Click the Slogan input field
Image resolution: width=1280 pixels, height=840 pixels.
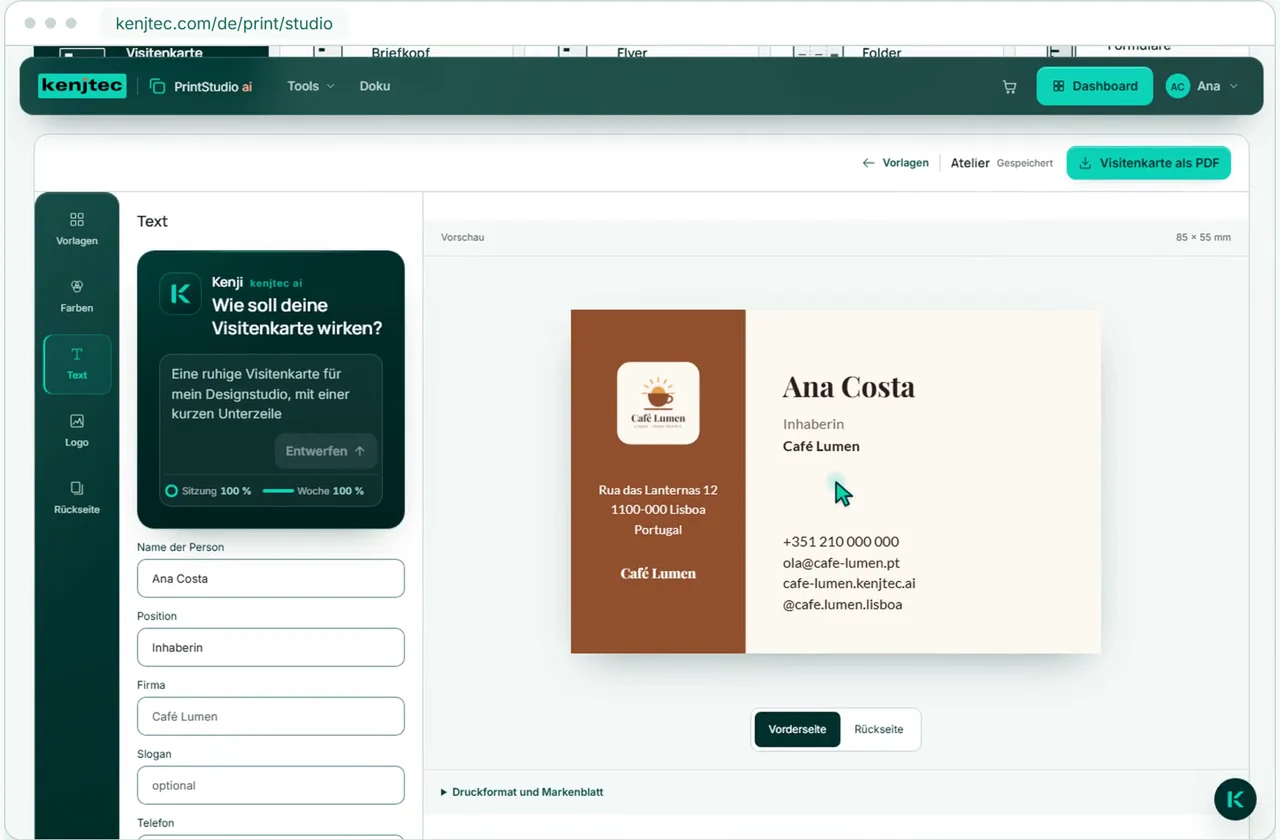click(271, 785)
